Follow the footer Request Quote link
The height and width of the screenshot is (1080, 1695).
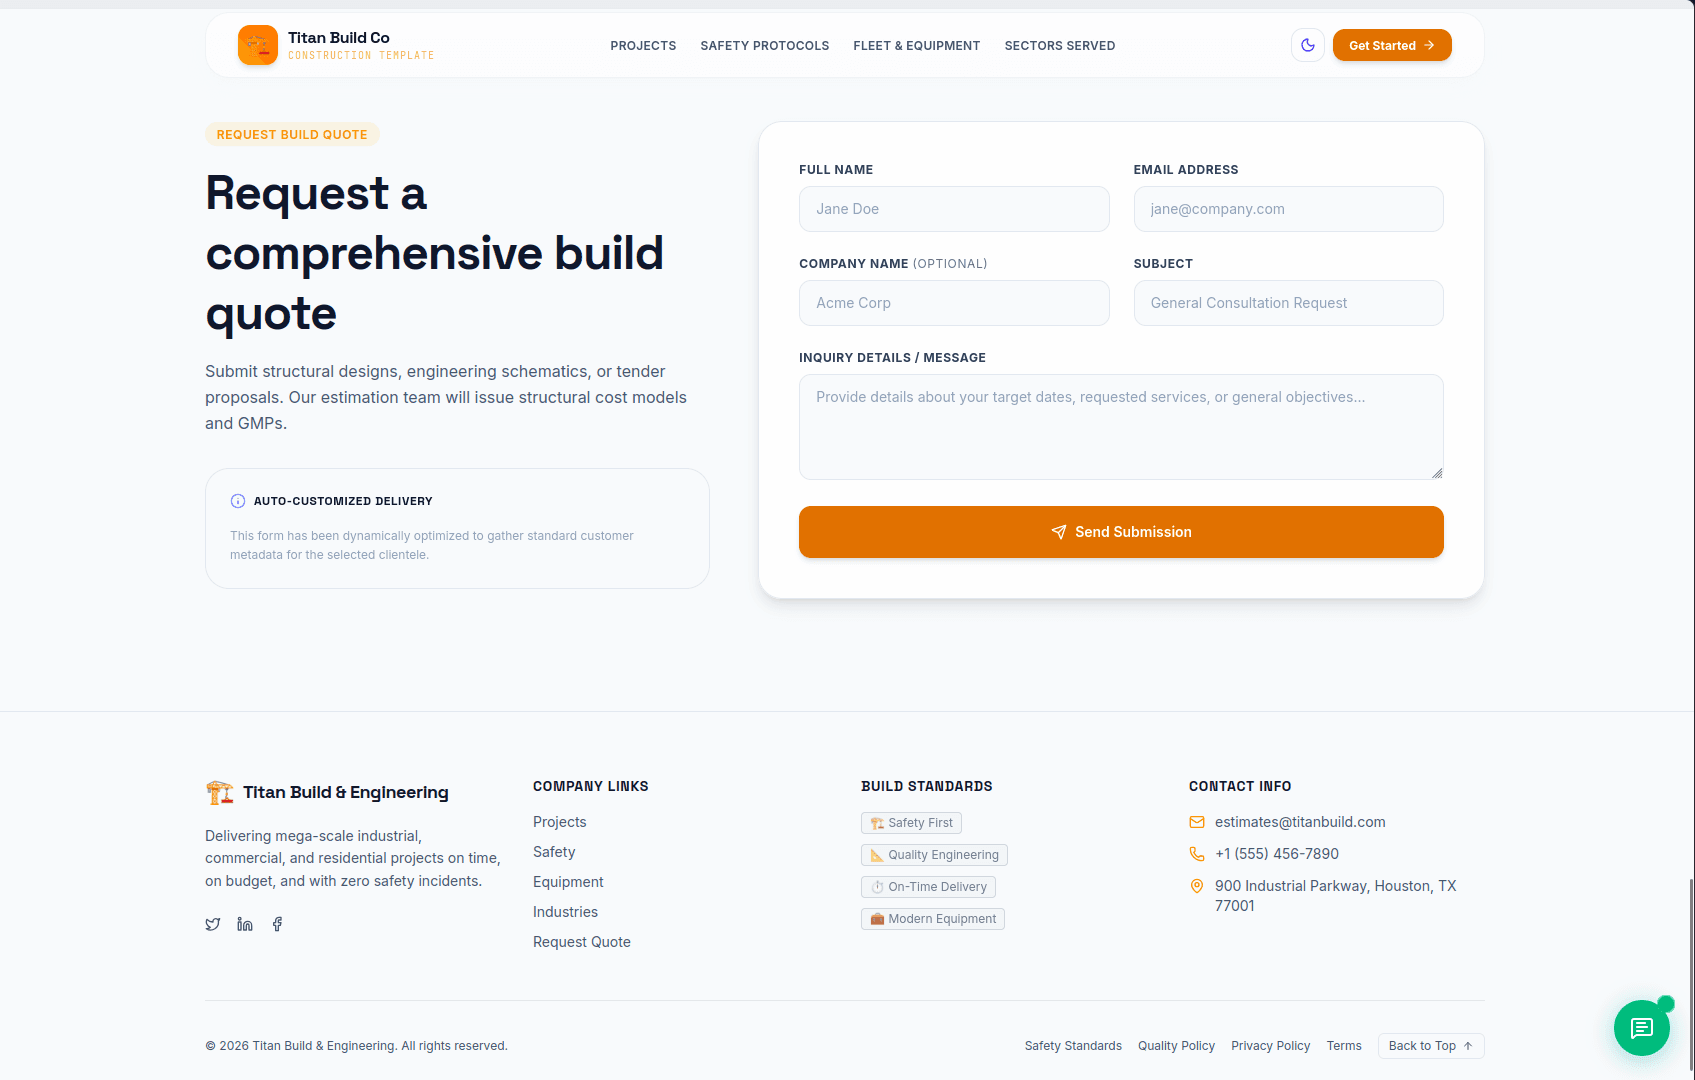582,942
